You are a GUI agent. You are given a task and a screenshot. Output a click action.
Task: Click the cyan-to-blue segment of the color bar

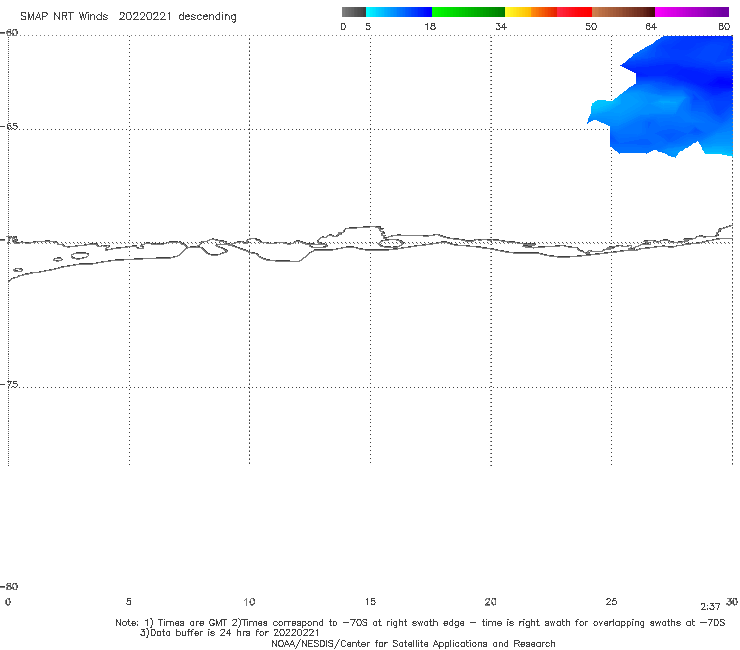click(399, 12)
